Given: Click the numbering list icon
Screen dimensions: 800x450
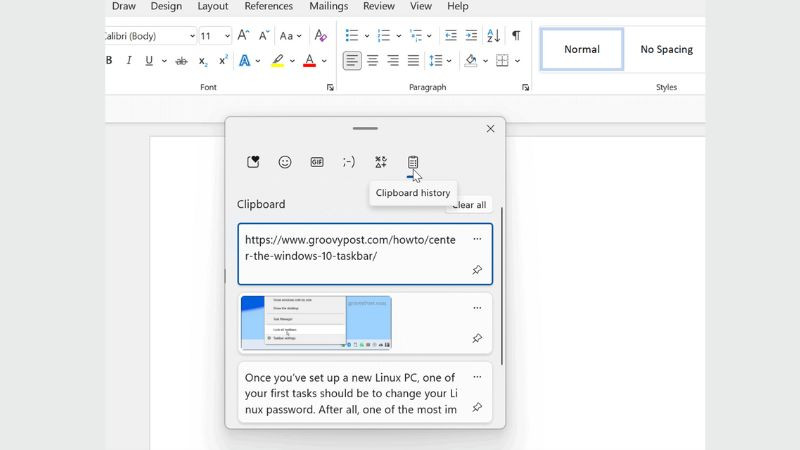Looking at the screenshot, I should pos(384,35).
